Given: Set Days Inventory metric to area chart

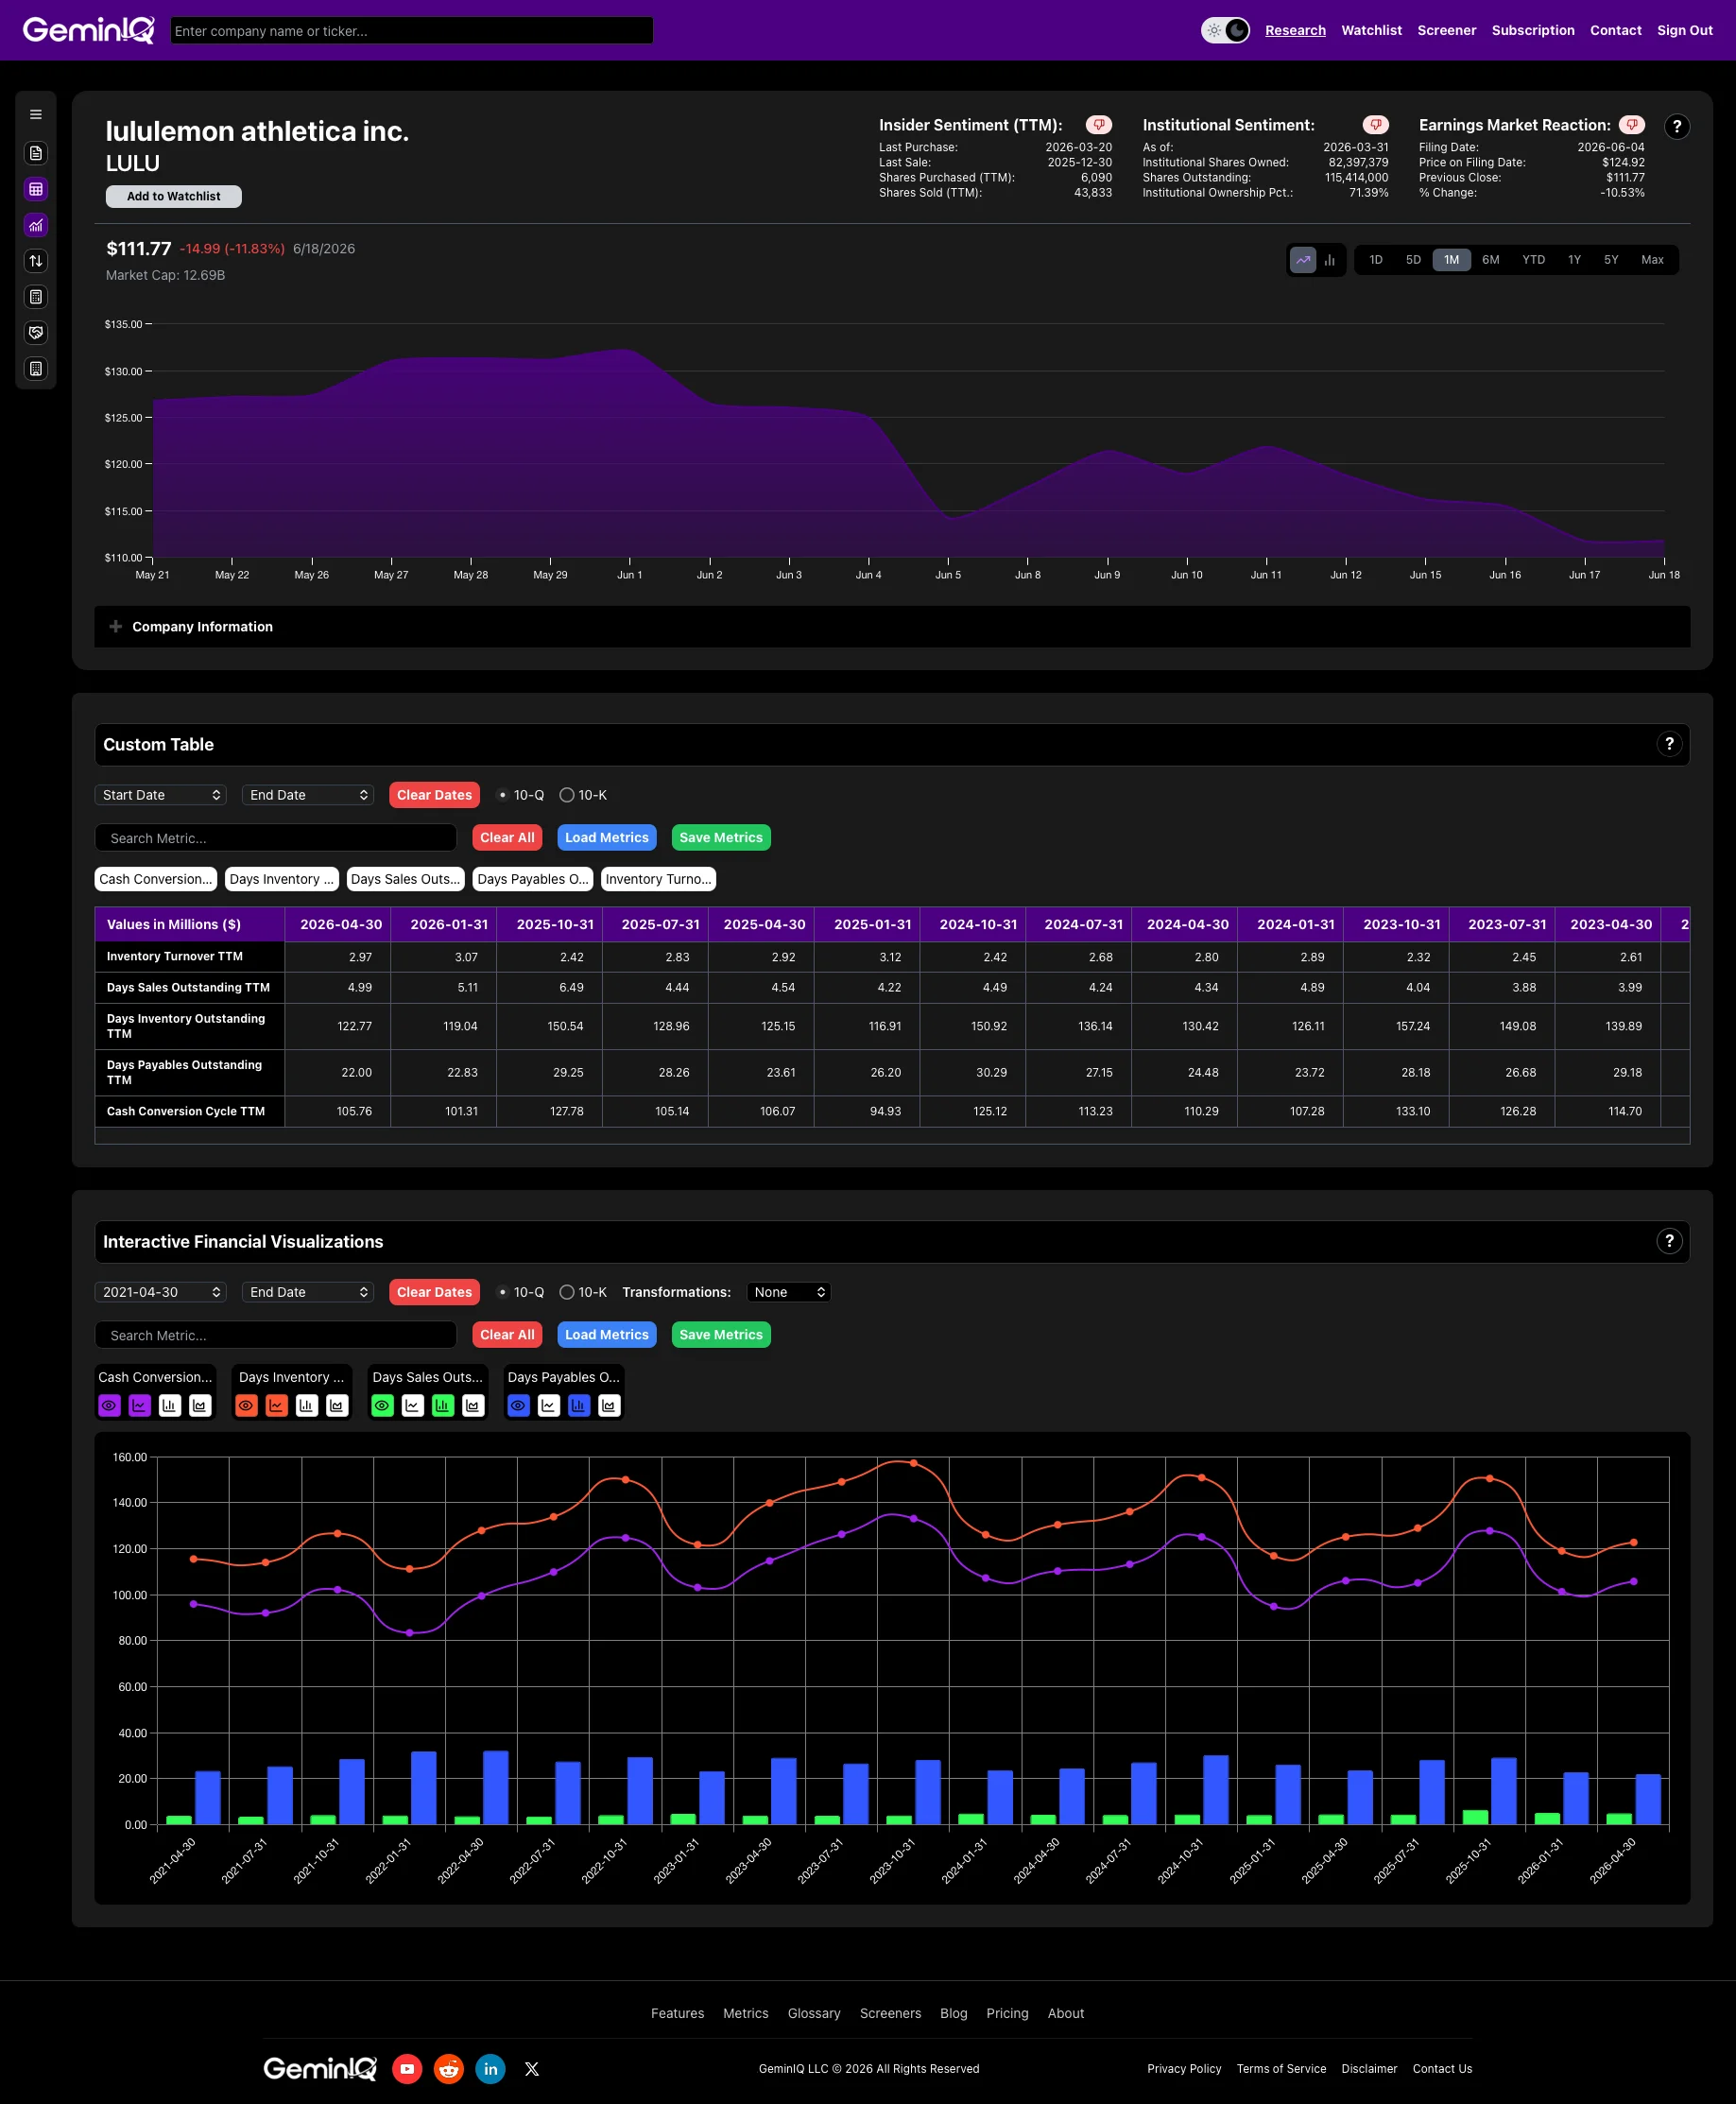Looking at the screenshot, I should 337,1405.
